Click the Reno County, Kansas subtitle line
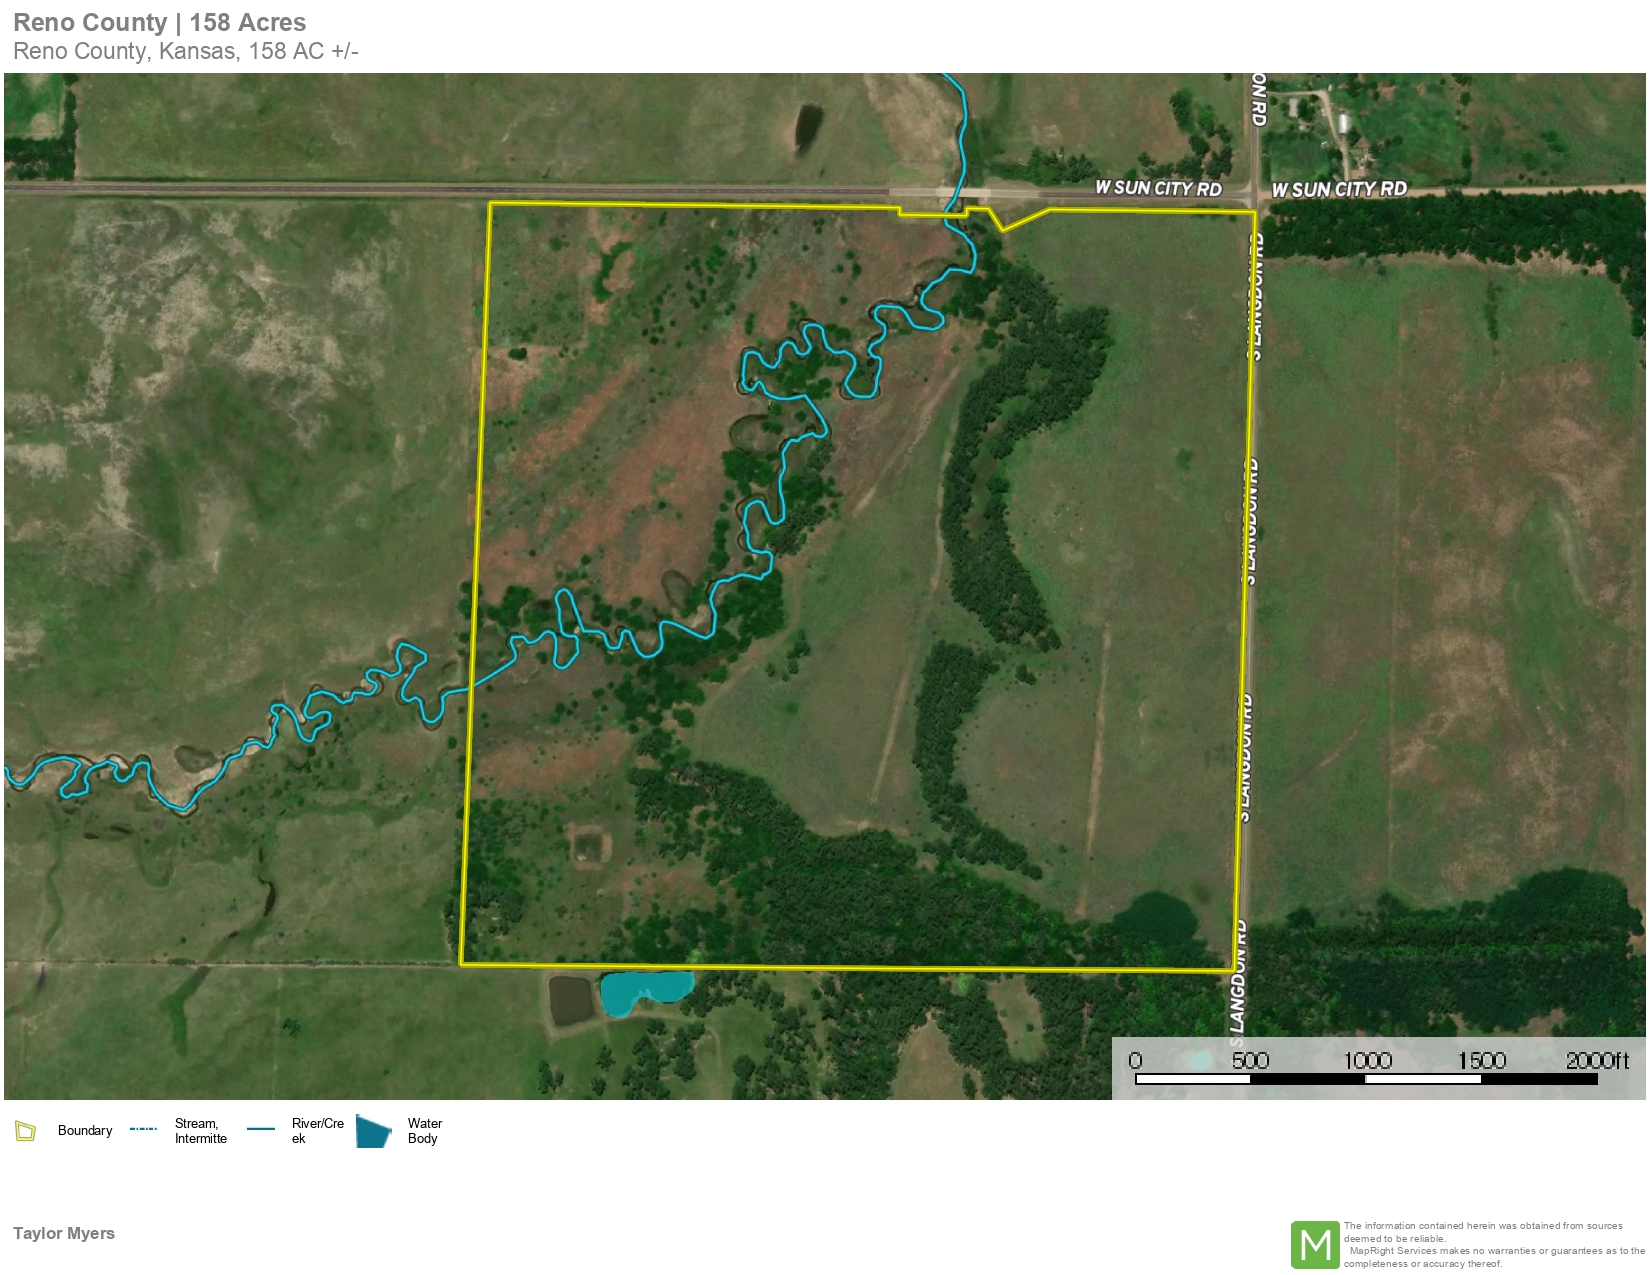1650x1275 pixels. pos(186,52)
